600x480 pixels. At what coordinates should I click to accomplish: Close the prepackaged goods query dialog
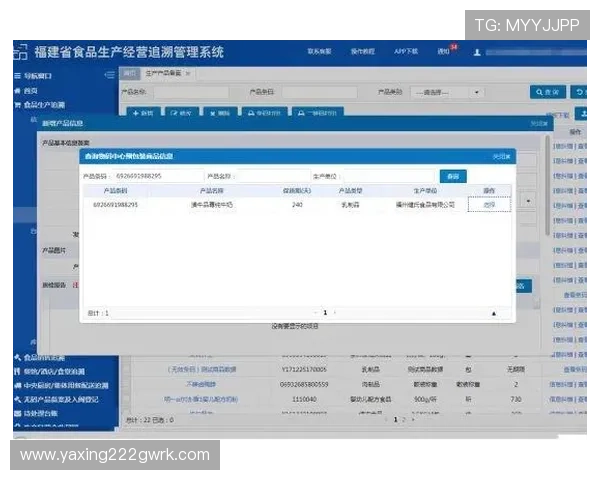501,157
